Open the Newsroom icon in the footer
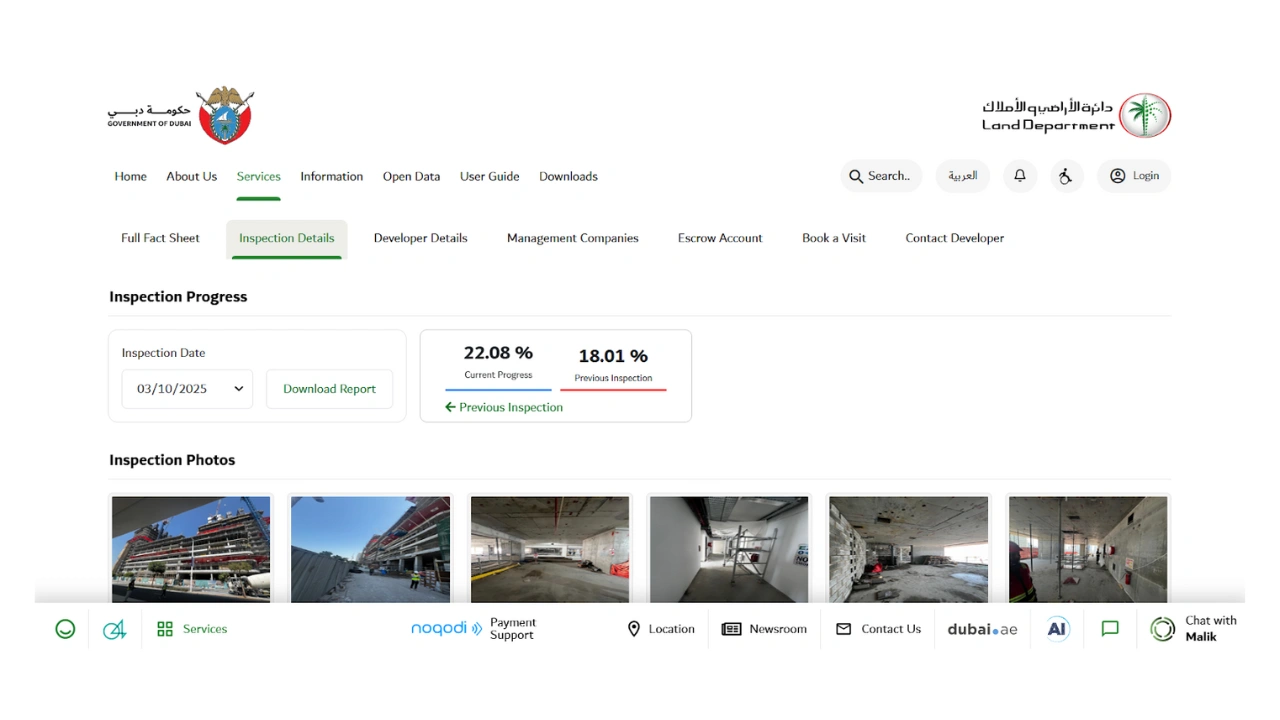Viewport: 1280px width, 720px height. click(x=731, y=629)
